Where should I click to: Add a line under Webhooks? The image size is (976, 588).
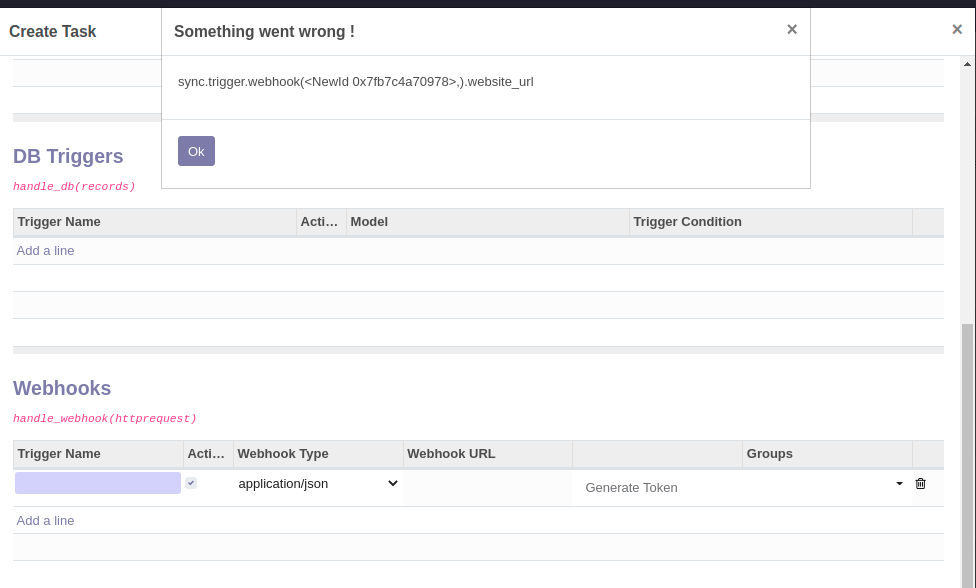pyautogui.click(x=45, y=520)
